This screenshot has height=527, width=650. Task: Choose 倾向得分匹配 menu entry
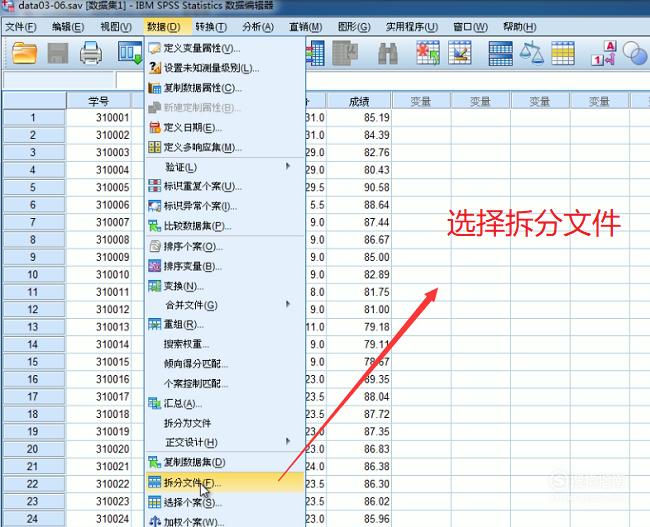(225, 364)
